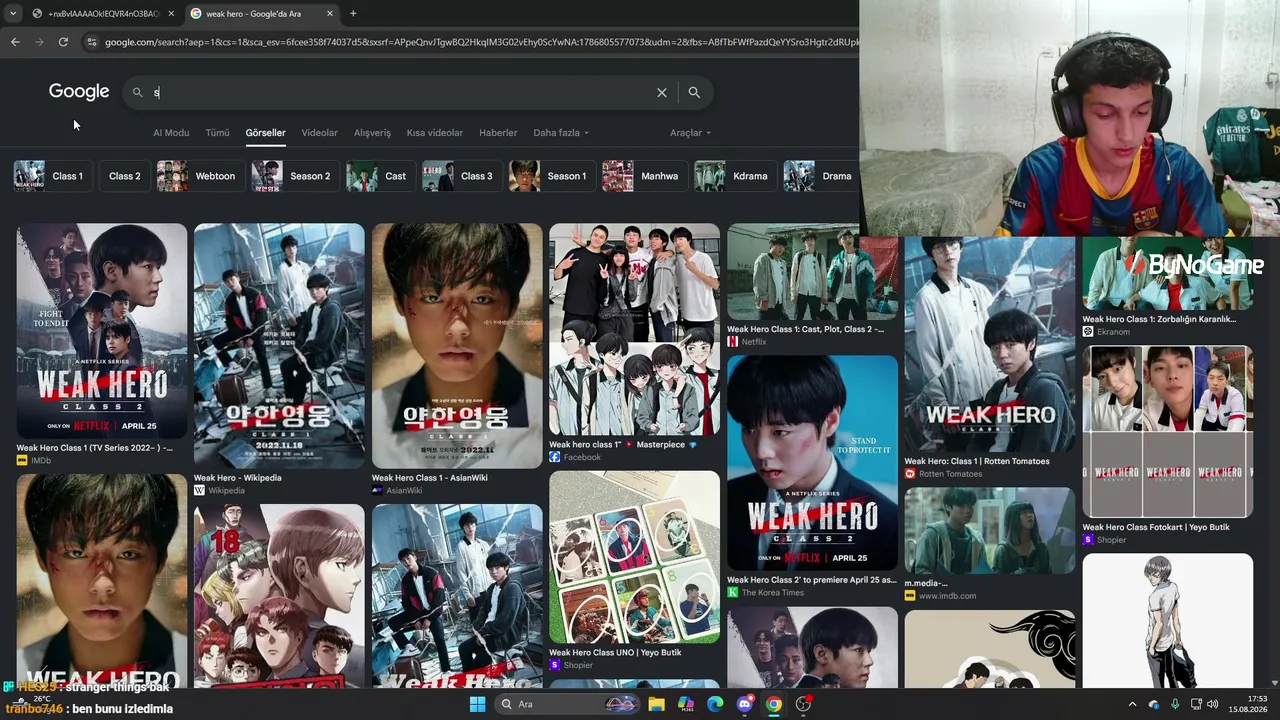Click 'Weak Hero Class 1 - AsianWiki' title
1280x720 pixels.
click(430, 478)
